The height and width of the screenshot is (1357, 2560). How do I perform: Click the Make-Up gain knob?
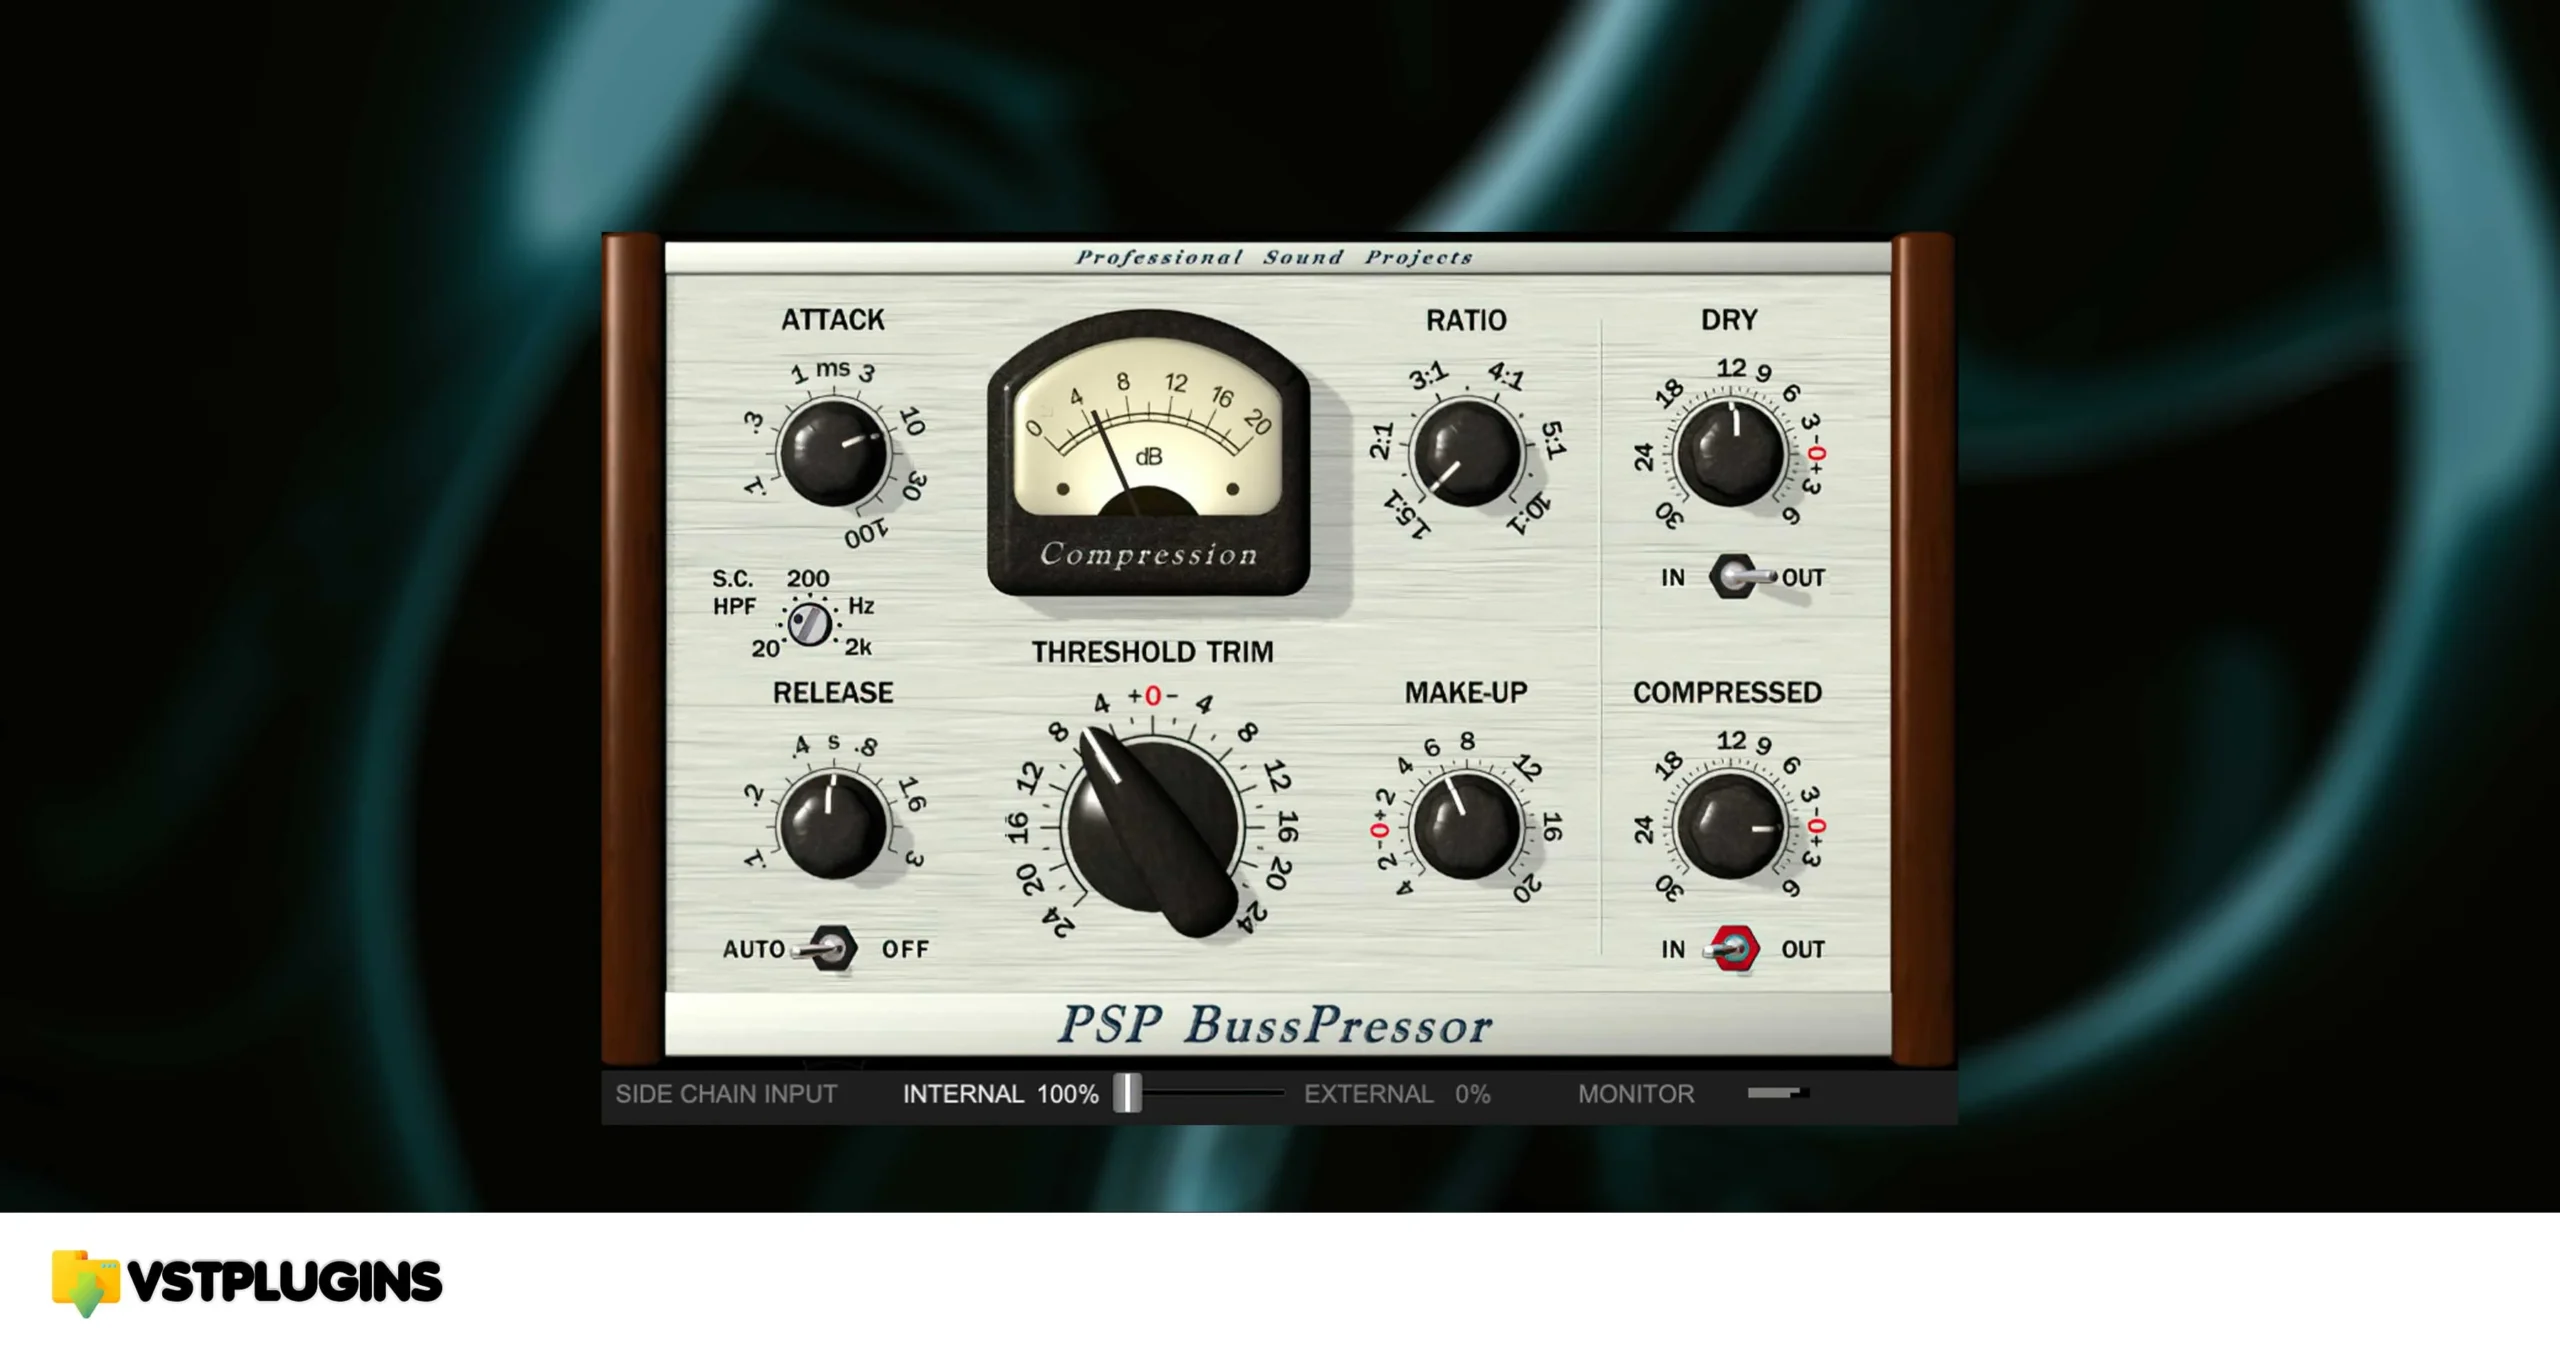click(x=1466, y=825)
